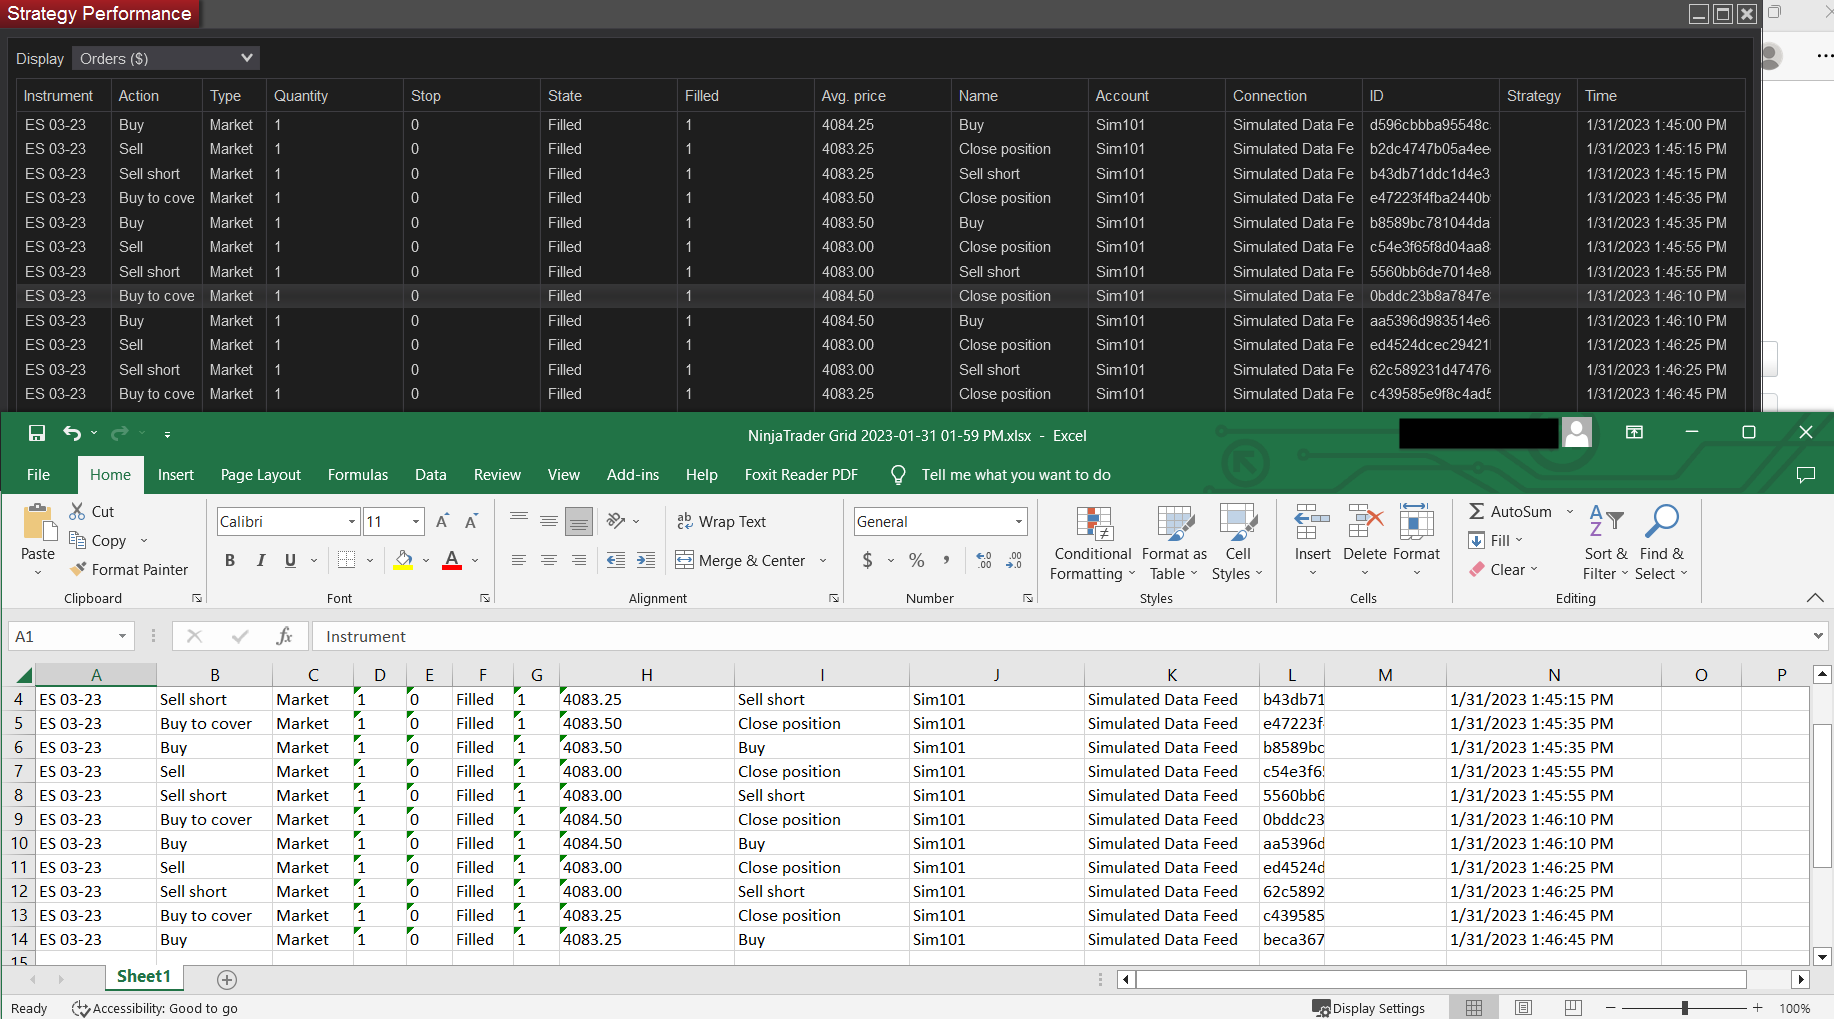Click the Cut button
This screenshot has height=1019, width=1834.
click(92, 511)
